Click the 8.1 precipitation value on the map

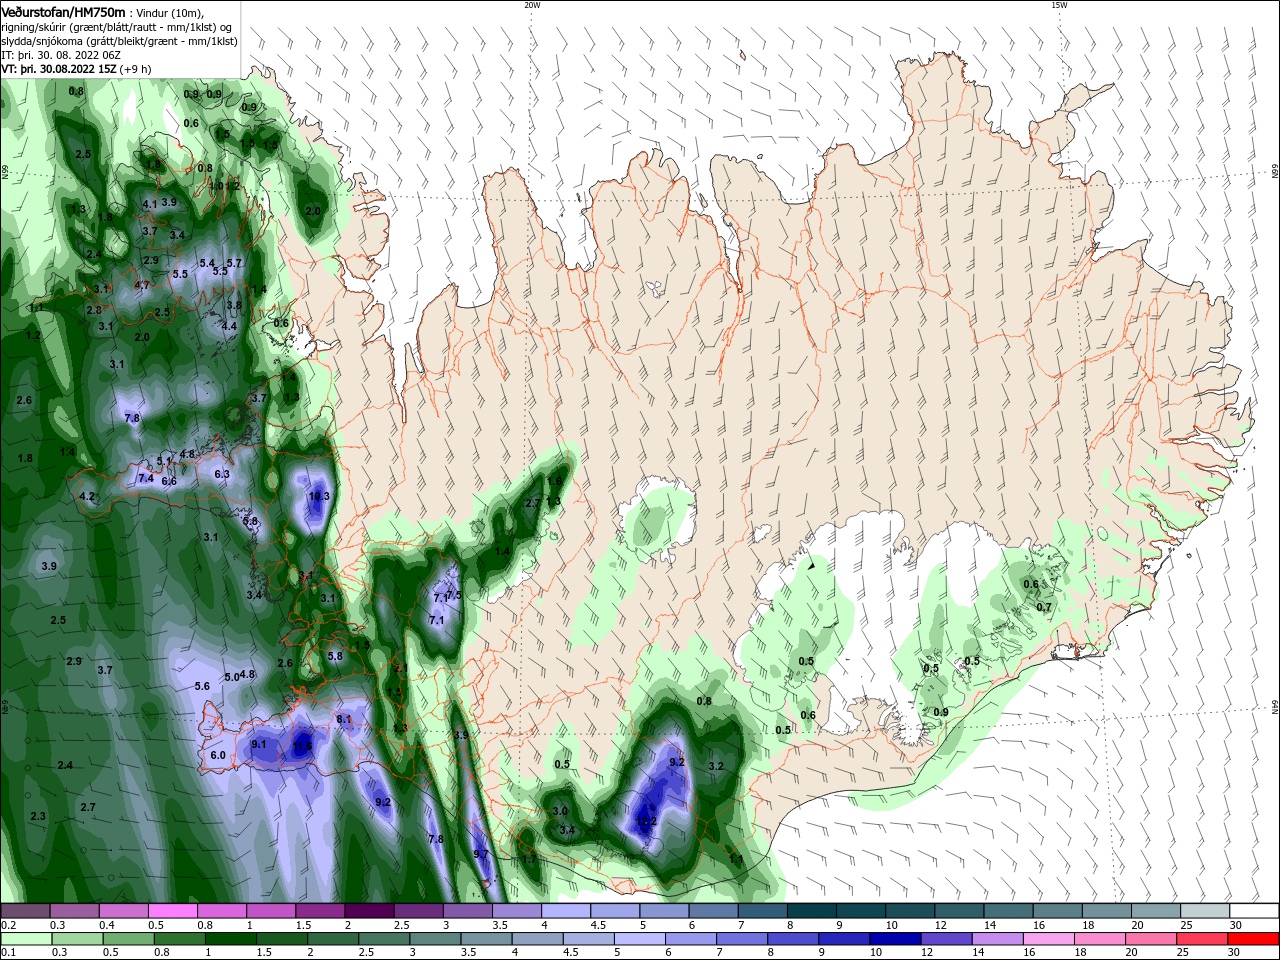pyautogui.click(x=344, y=719)
